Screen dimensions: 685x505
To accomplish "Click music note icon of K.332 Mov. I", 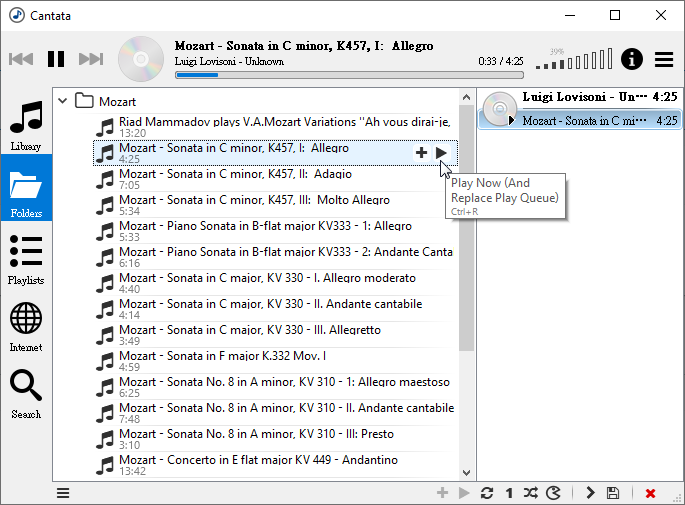I will pyautogui.click(x=105, y=362).
